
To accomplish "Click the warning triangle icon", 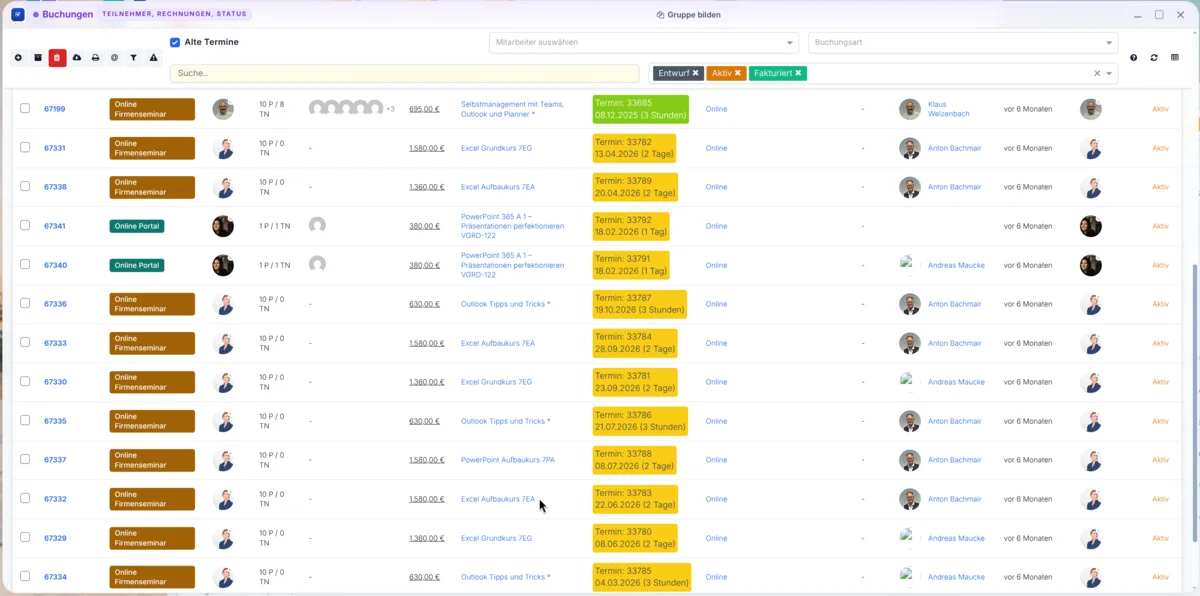I will click(153, 58).
